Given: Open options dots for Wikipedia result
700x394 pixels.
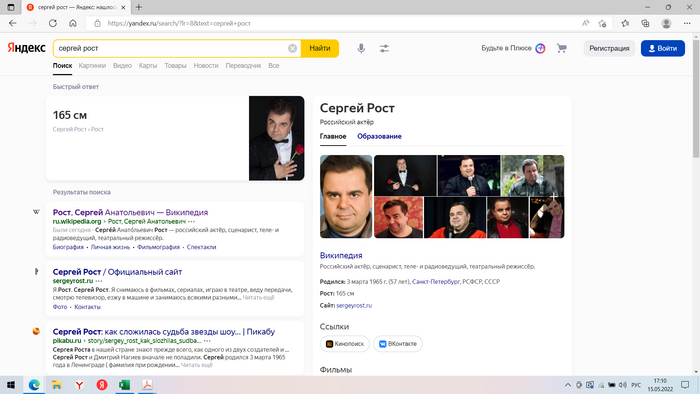Looking at the screenshot, I should pos(192,221).
